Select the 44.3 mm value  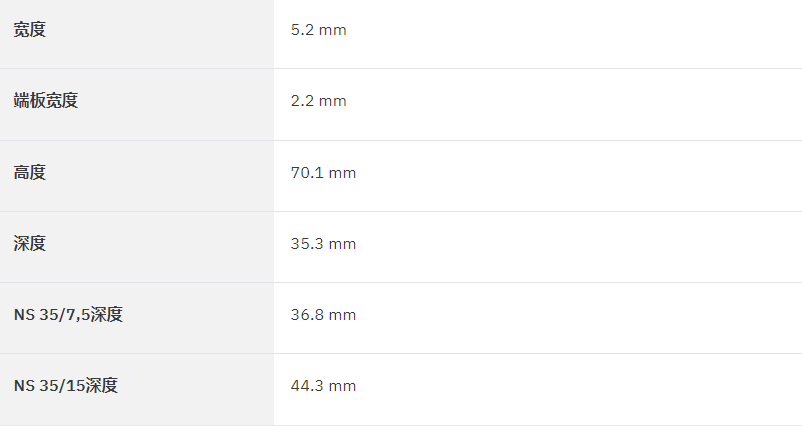[x=323, y=386]
